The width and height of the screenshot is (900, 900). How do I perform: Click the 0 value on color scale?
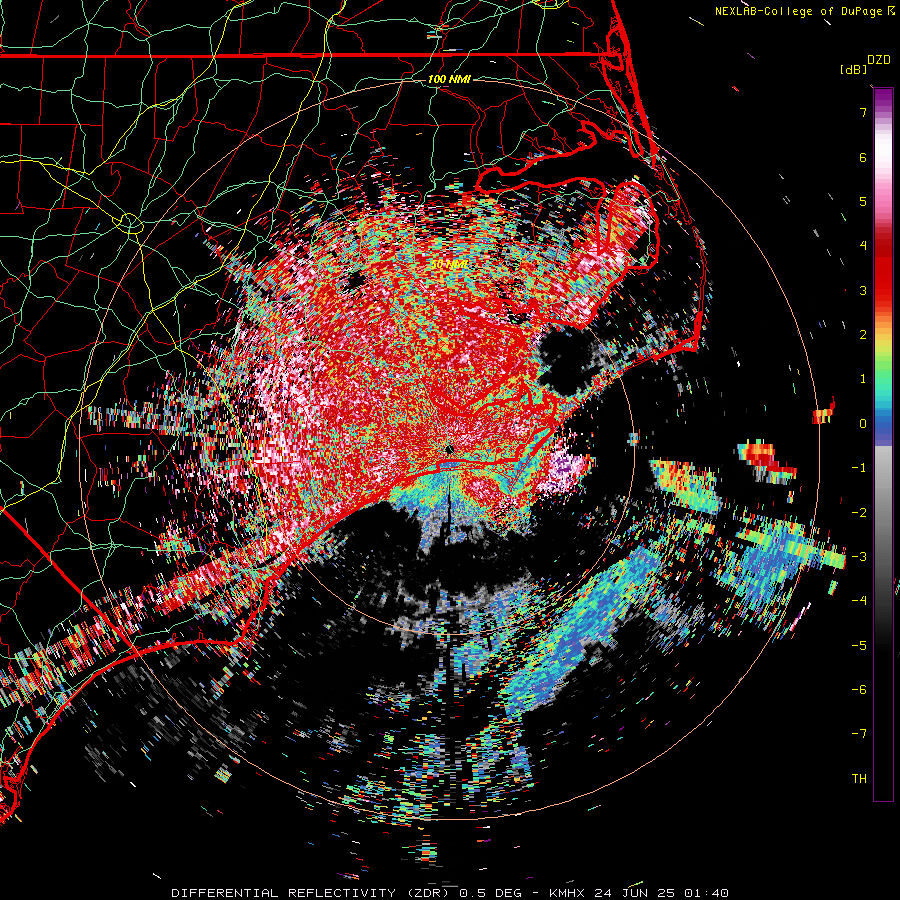863,424
